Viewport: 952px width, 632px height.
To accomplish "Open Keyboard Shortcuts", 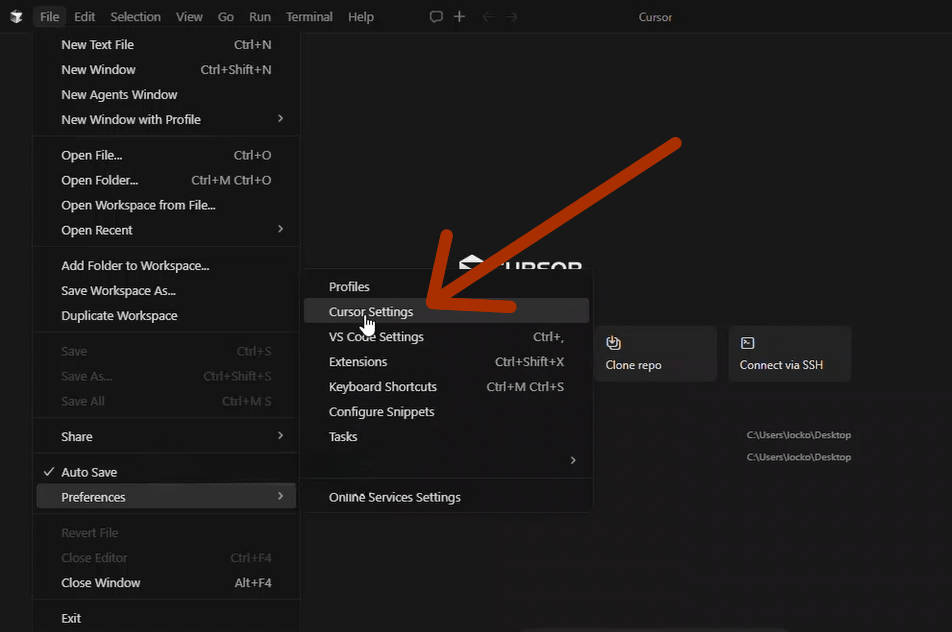I will [446, 387].
